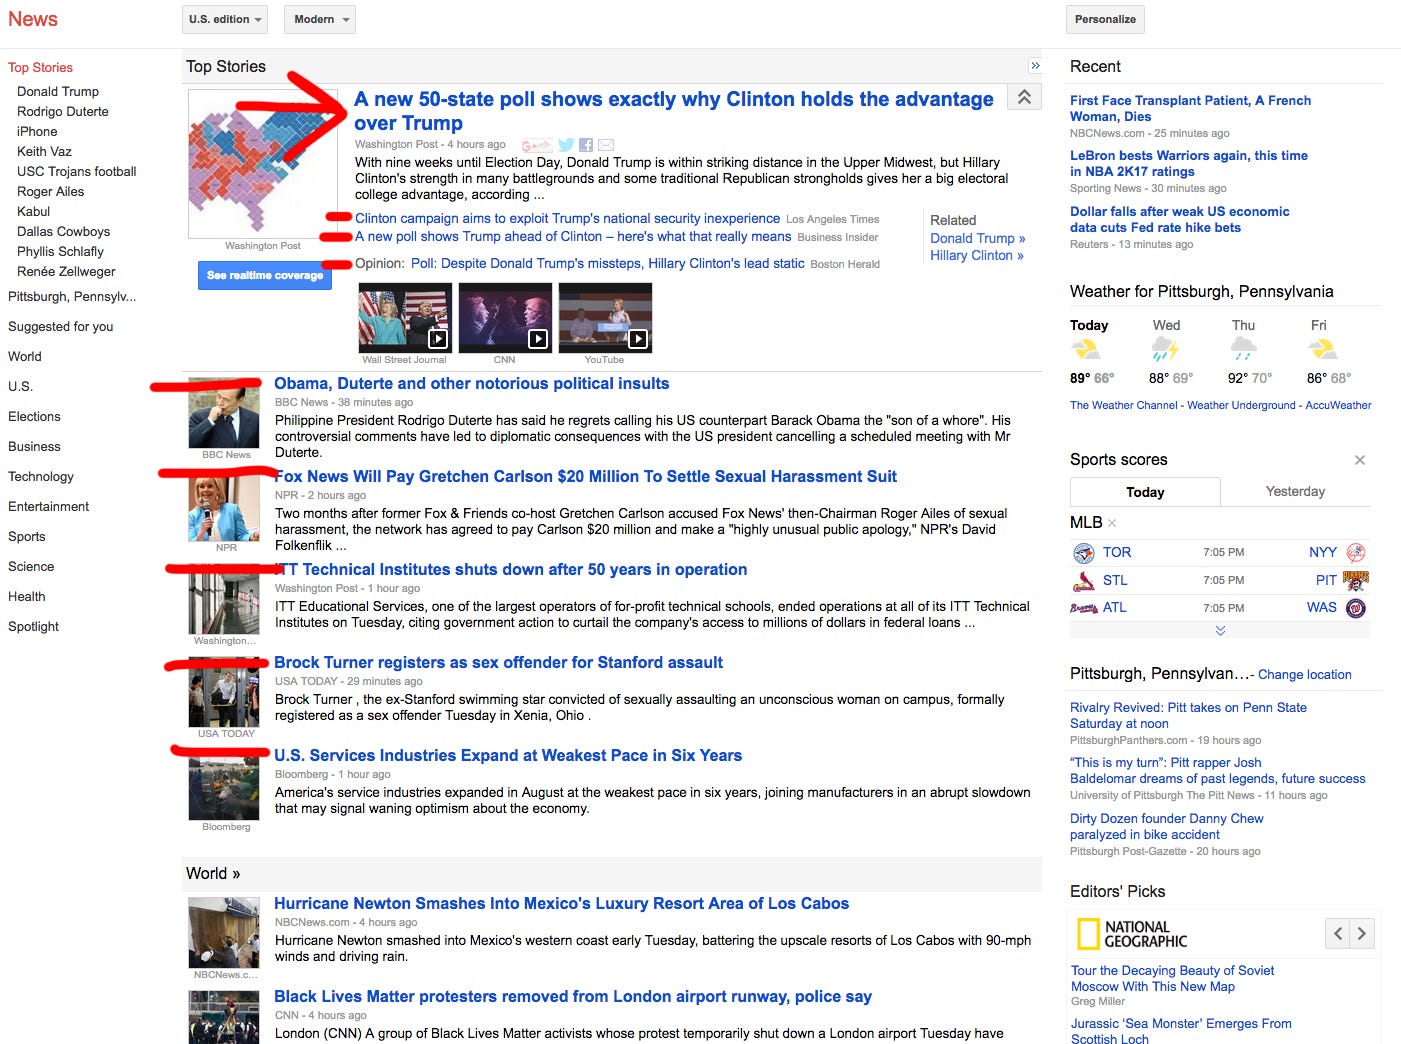Select Dallas Cowboys topic in sidebar
This screenshot has width=1401, height=1044.
pos(63,232)
